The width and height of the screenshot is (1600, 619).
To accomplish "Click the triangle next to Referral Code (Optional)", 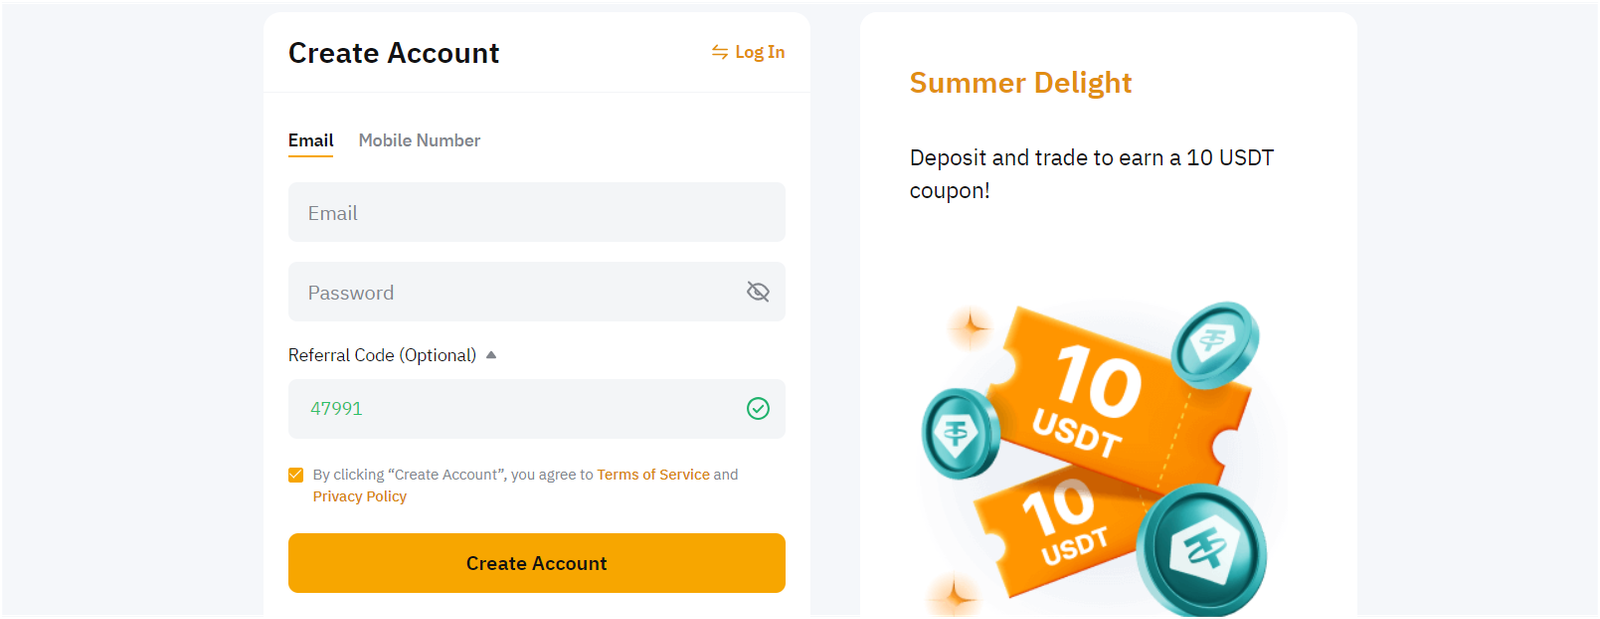I will coord(490,354).
